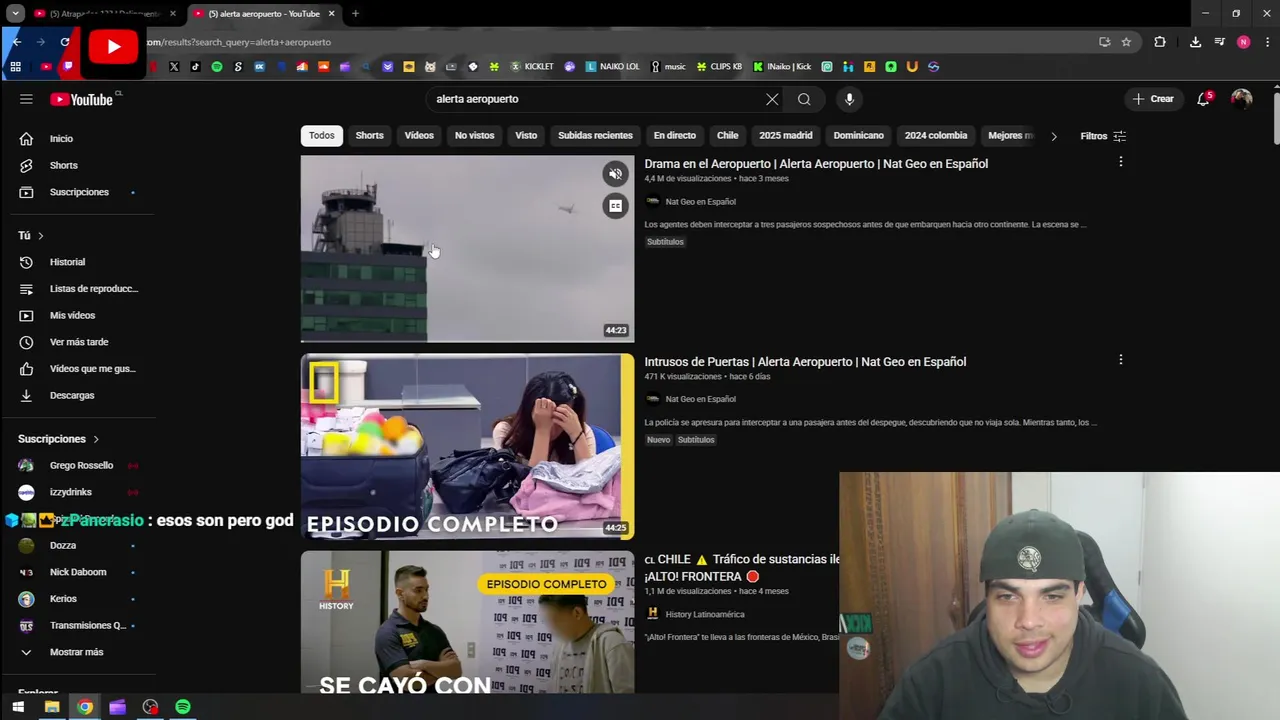Visit the History Latinoamérica channel

(705, 614)
